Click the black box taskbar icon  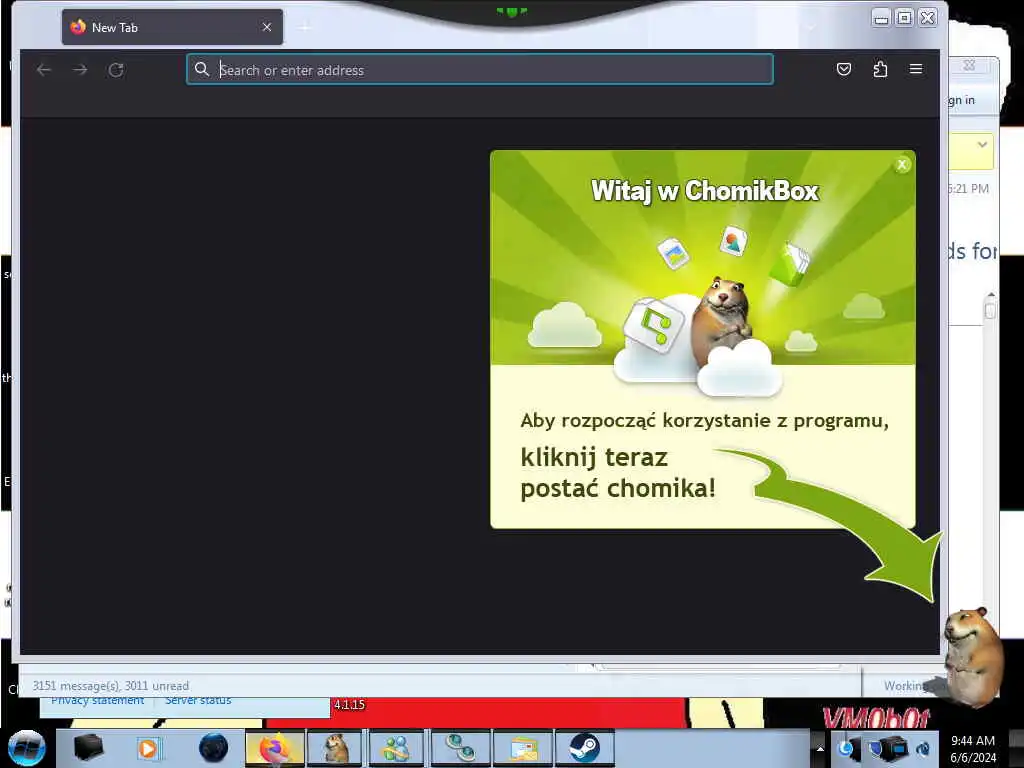point(88,748)
